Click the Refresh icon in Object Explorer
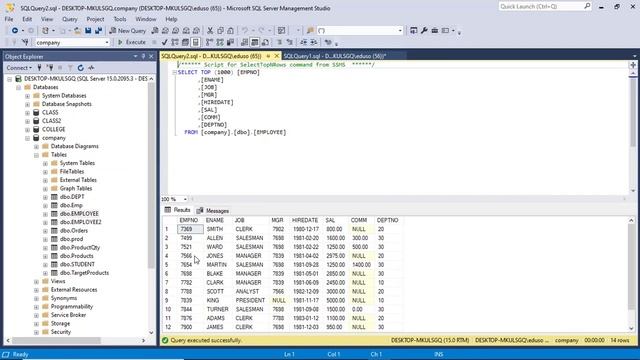The width and height of the screenshot is (640, 360). coord(80,68)
